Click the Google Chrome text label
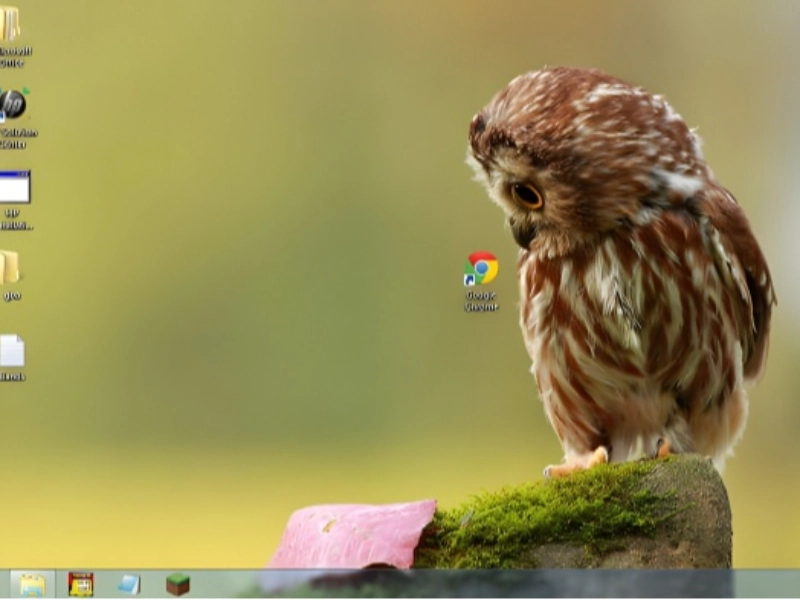 pyautogui.click(x=481, y=300)
